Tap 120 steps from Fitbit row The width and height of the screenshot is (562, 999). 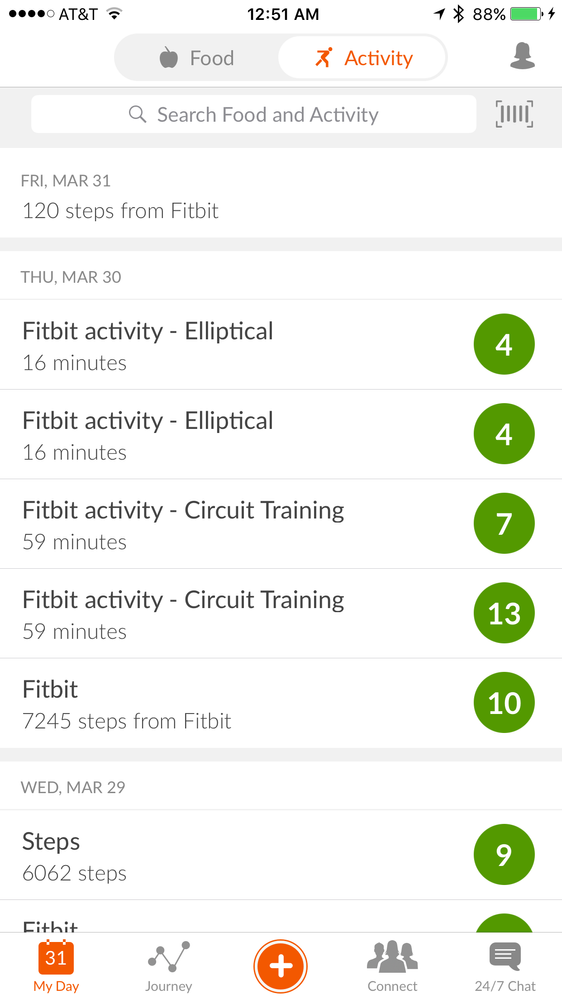[x=281, y=193]
